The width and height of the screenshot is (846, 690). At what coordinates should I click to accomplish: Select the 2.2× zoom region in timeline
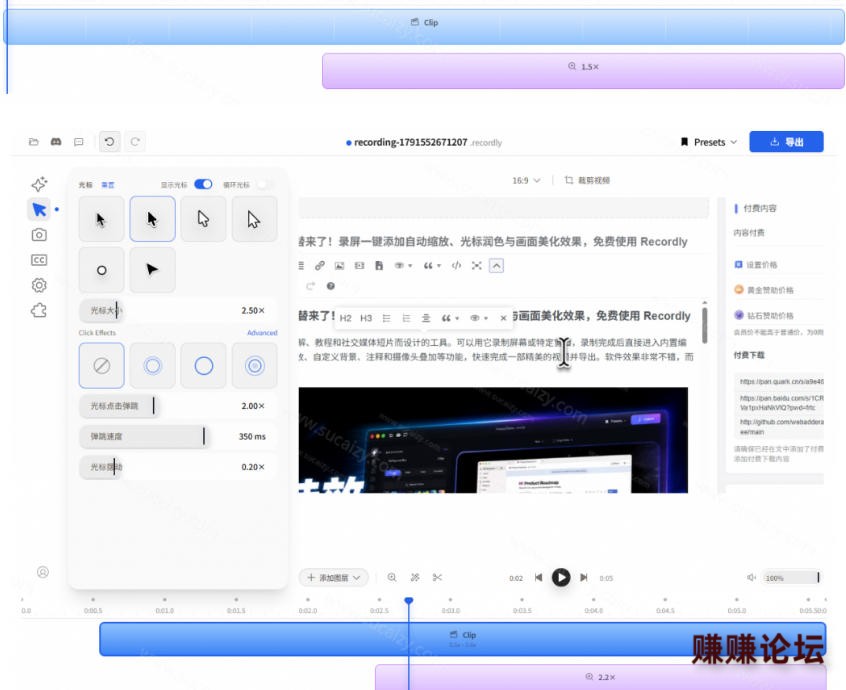click(601, 677)
